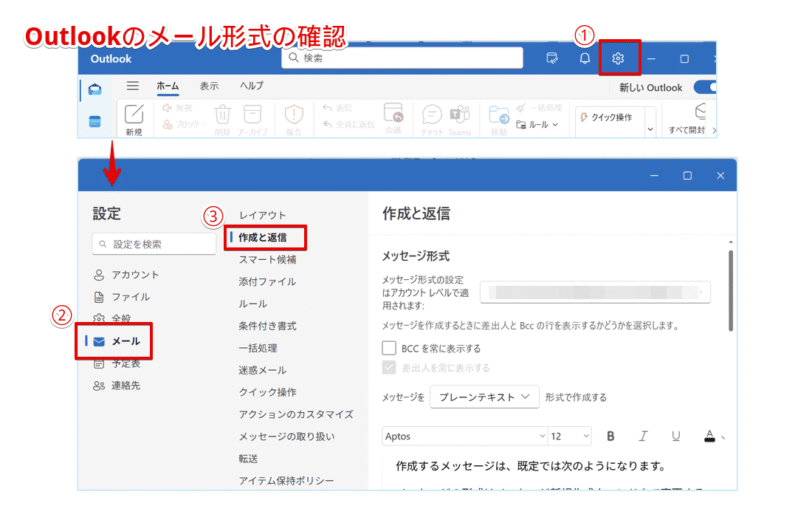Open the 一括処理 settings page

258,348
